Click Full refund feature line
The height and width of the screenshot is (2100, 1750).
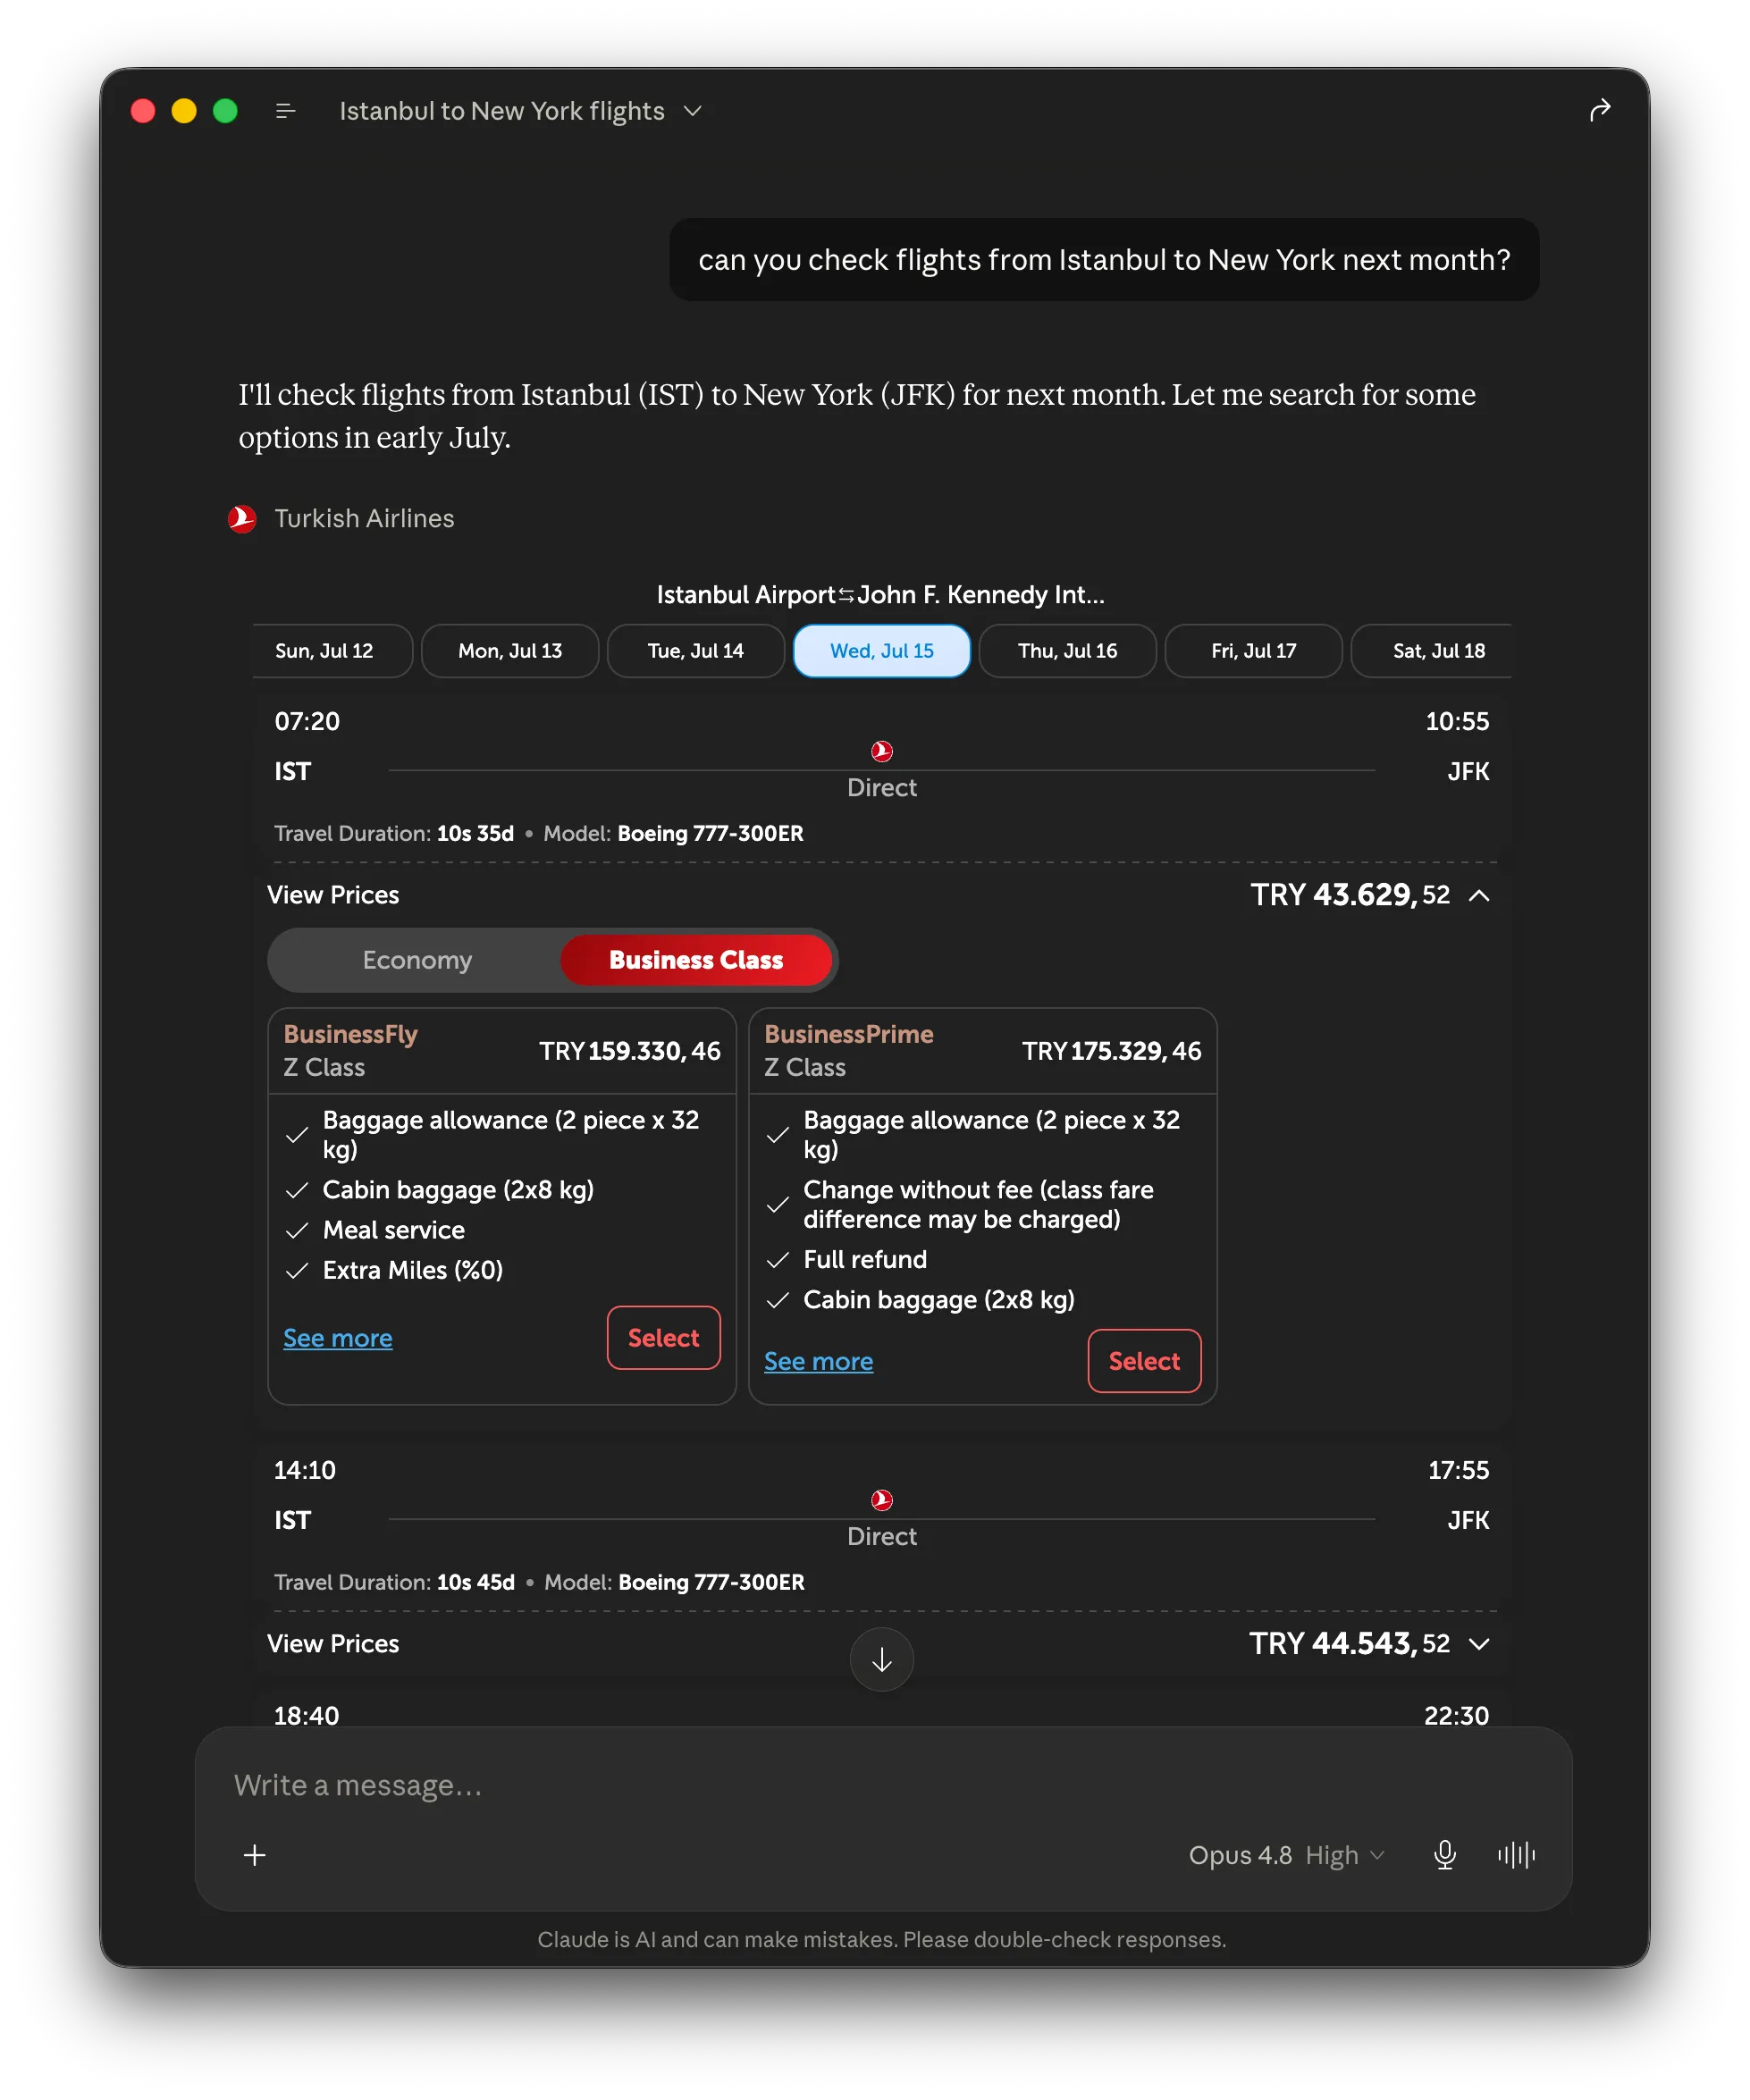[x=865, y=1260]
